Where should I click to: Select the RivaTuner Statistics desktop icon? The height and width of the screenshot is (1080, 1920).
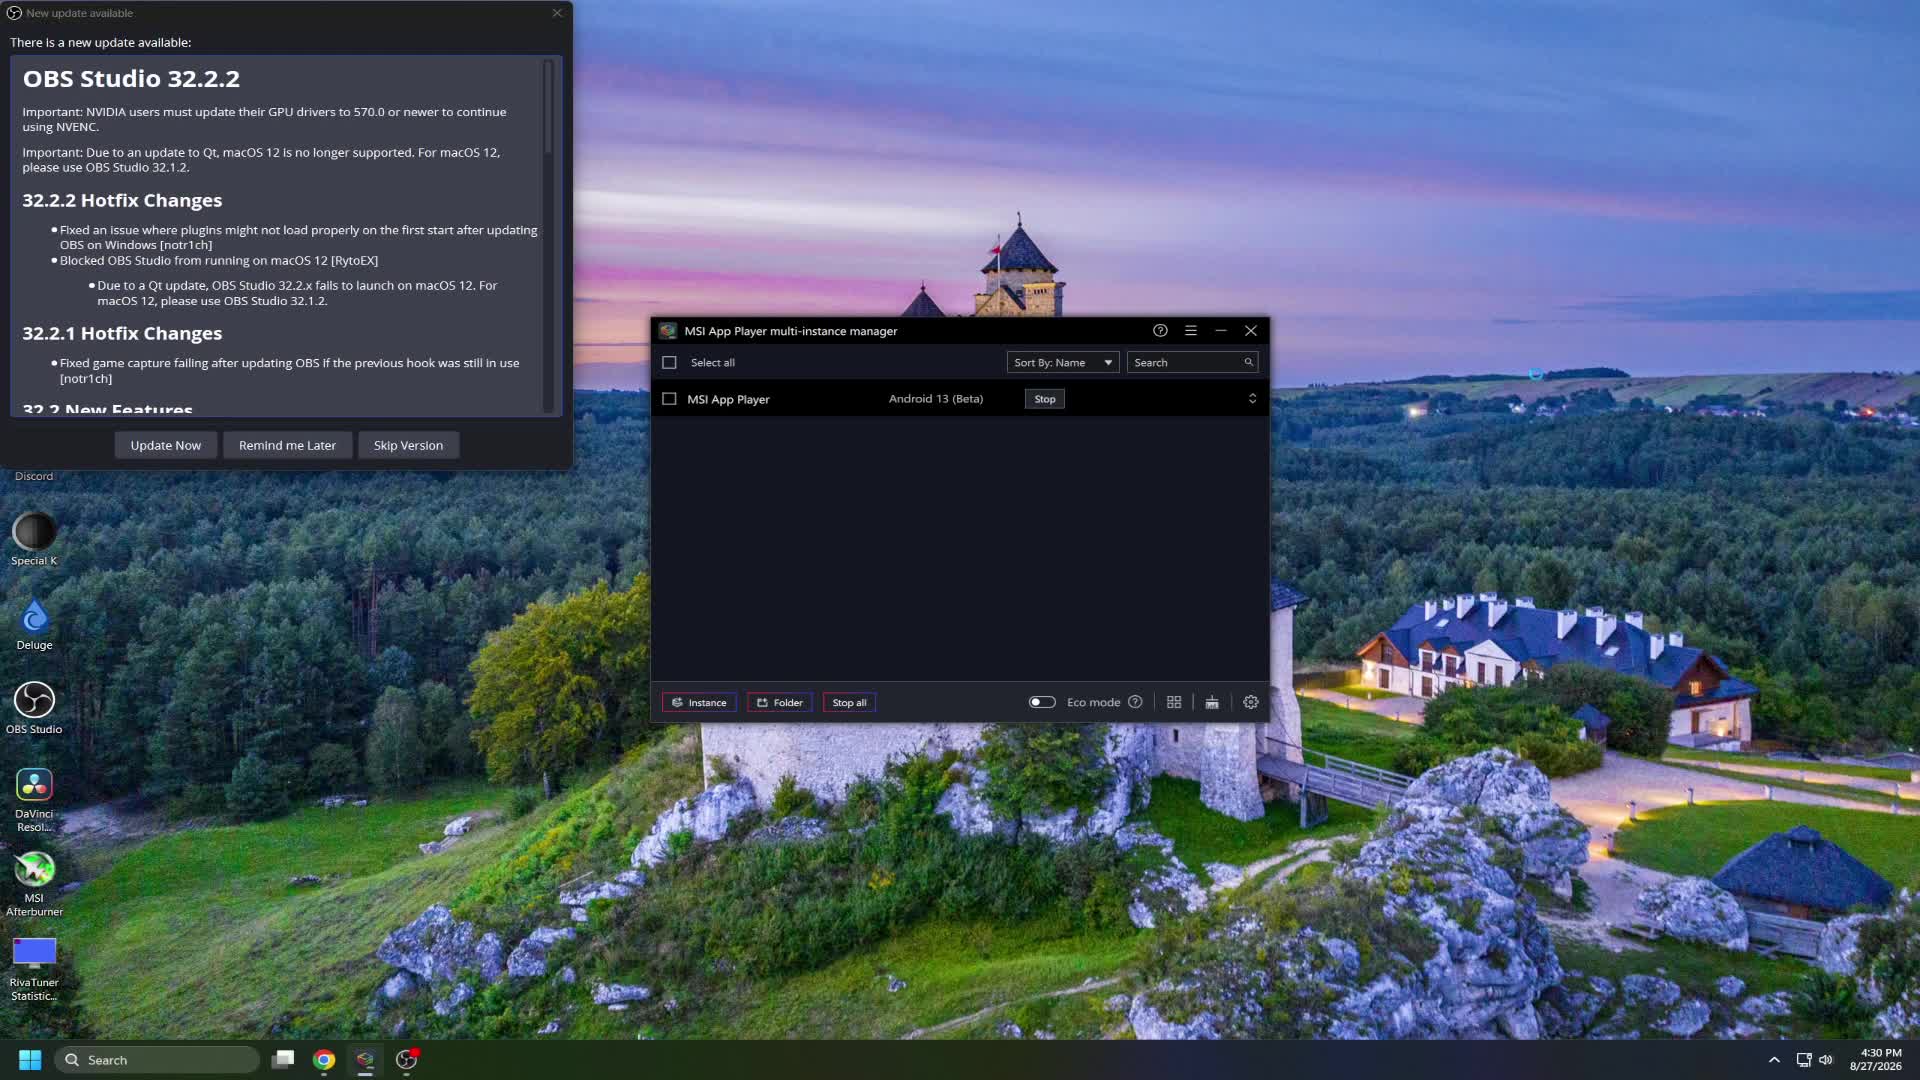click(x=34, y=969)
